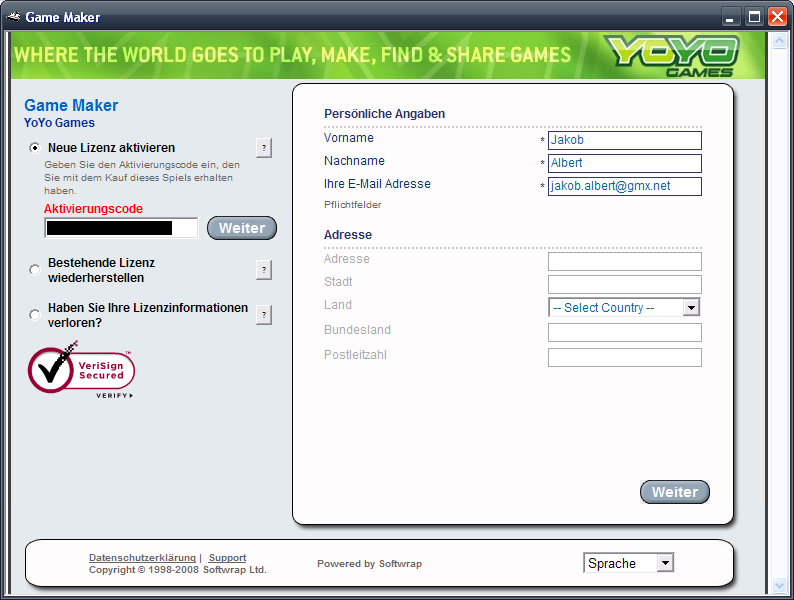This screenshot has height=600, width=794.
Task: Click the Game Maker title bar icon
Action: click(x=13, y=17)
